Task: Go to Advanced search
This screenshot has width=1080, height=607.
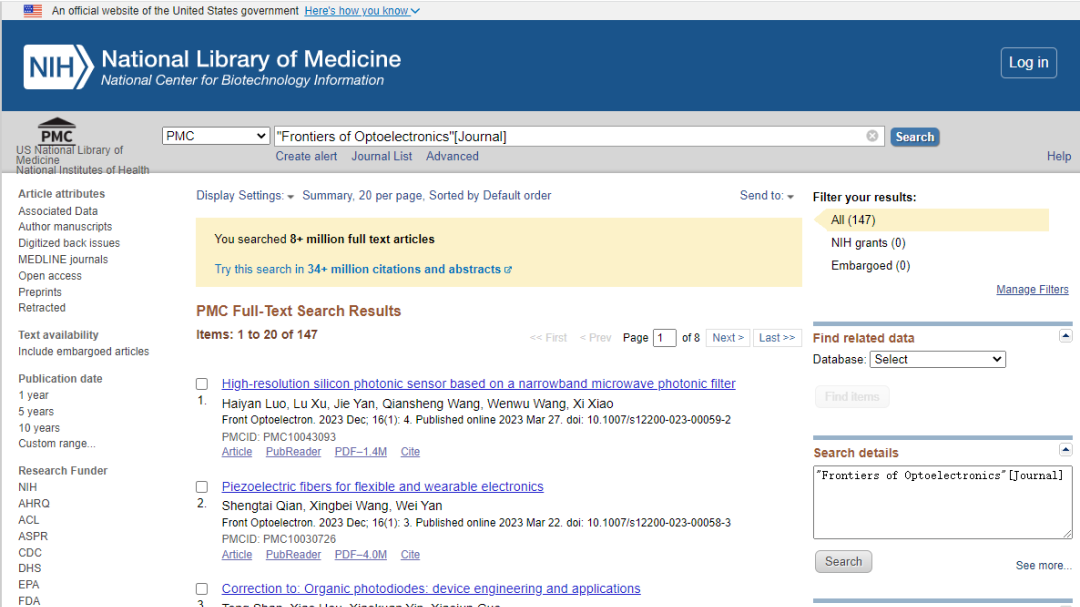Action: click(452, 156)
